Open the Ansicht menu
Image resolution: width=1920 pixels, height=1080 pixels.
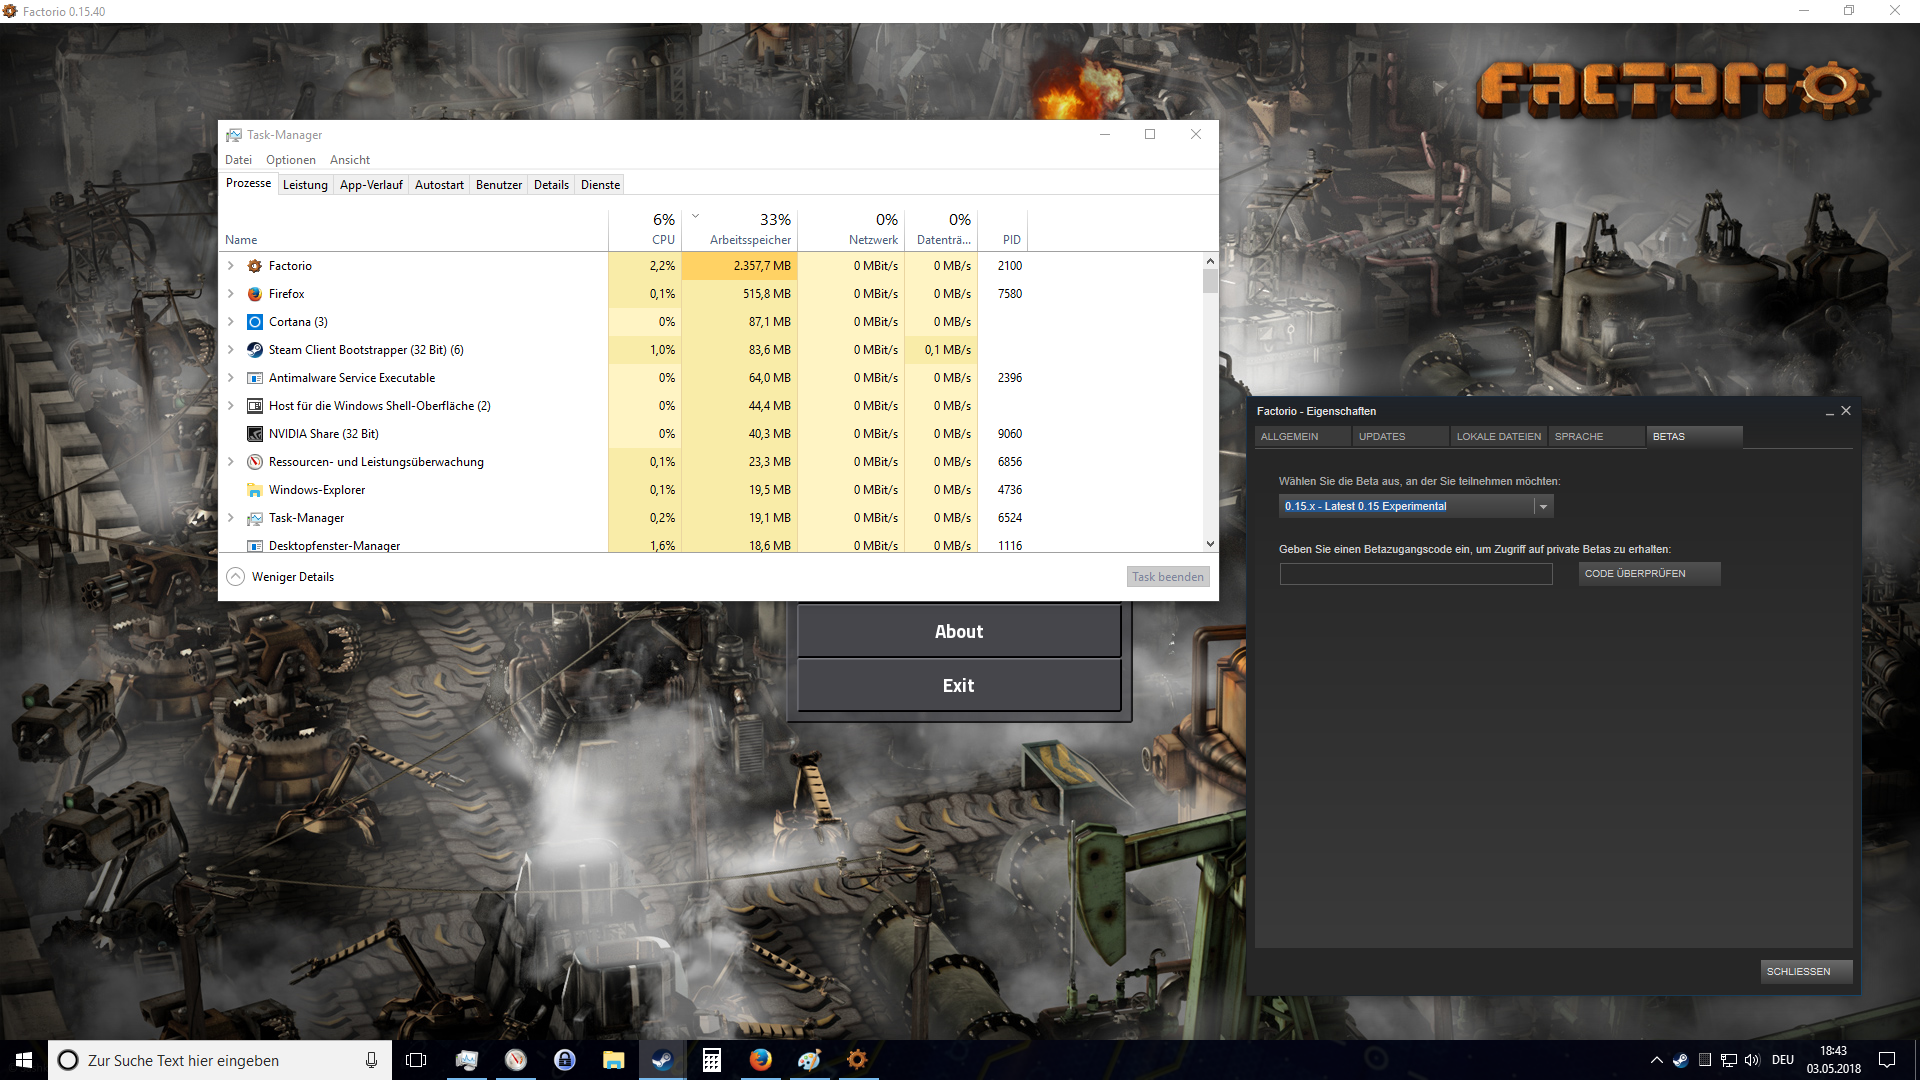point(350,160)
